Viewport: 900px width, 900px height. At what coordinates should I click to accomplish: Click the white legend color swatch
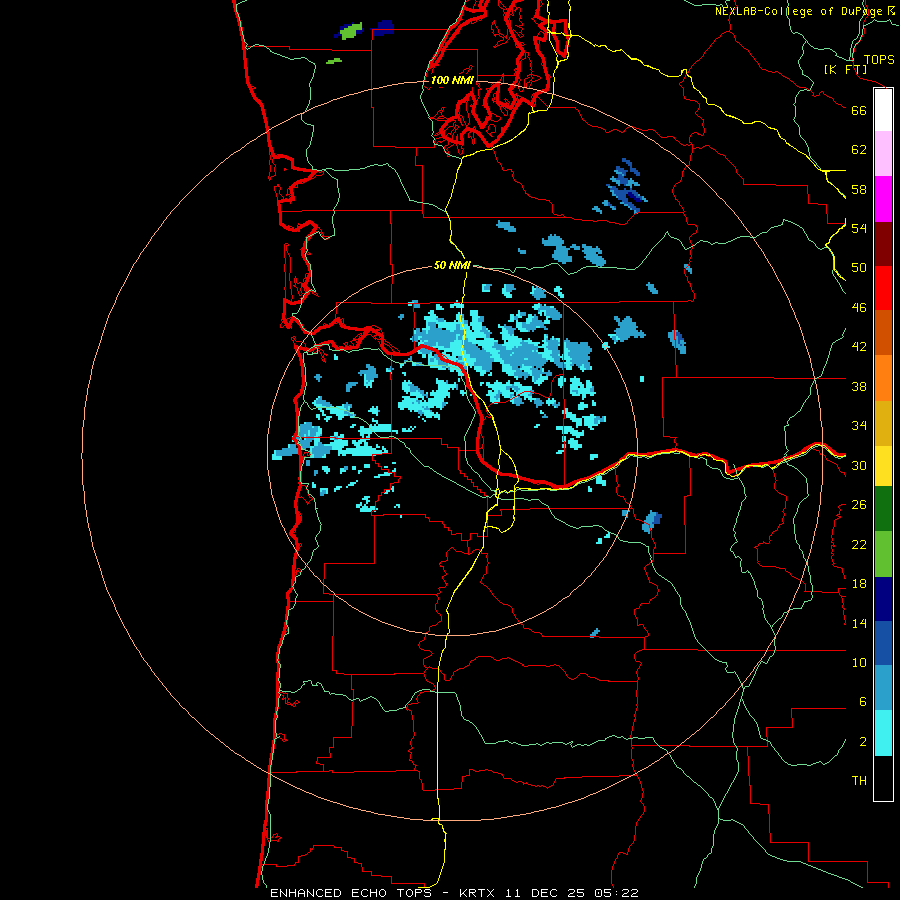[883, 110]
